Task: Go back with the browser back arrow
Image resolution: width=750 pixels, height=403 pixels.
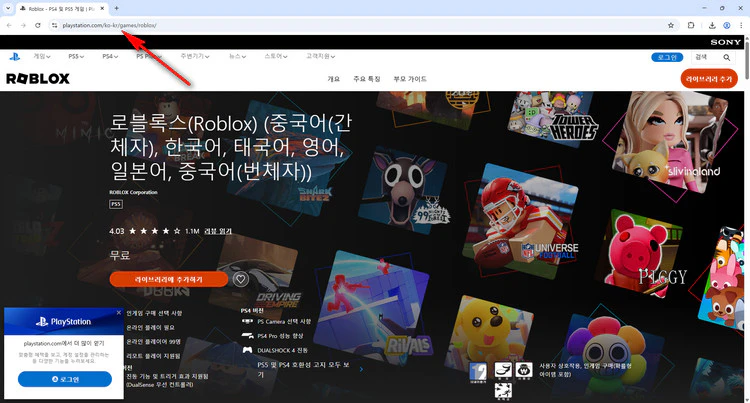Action: pyautogui.click(x=10, y=24)
